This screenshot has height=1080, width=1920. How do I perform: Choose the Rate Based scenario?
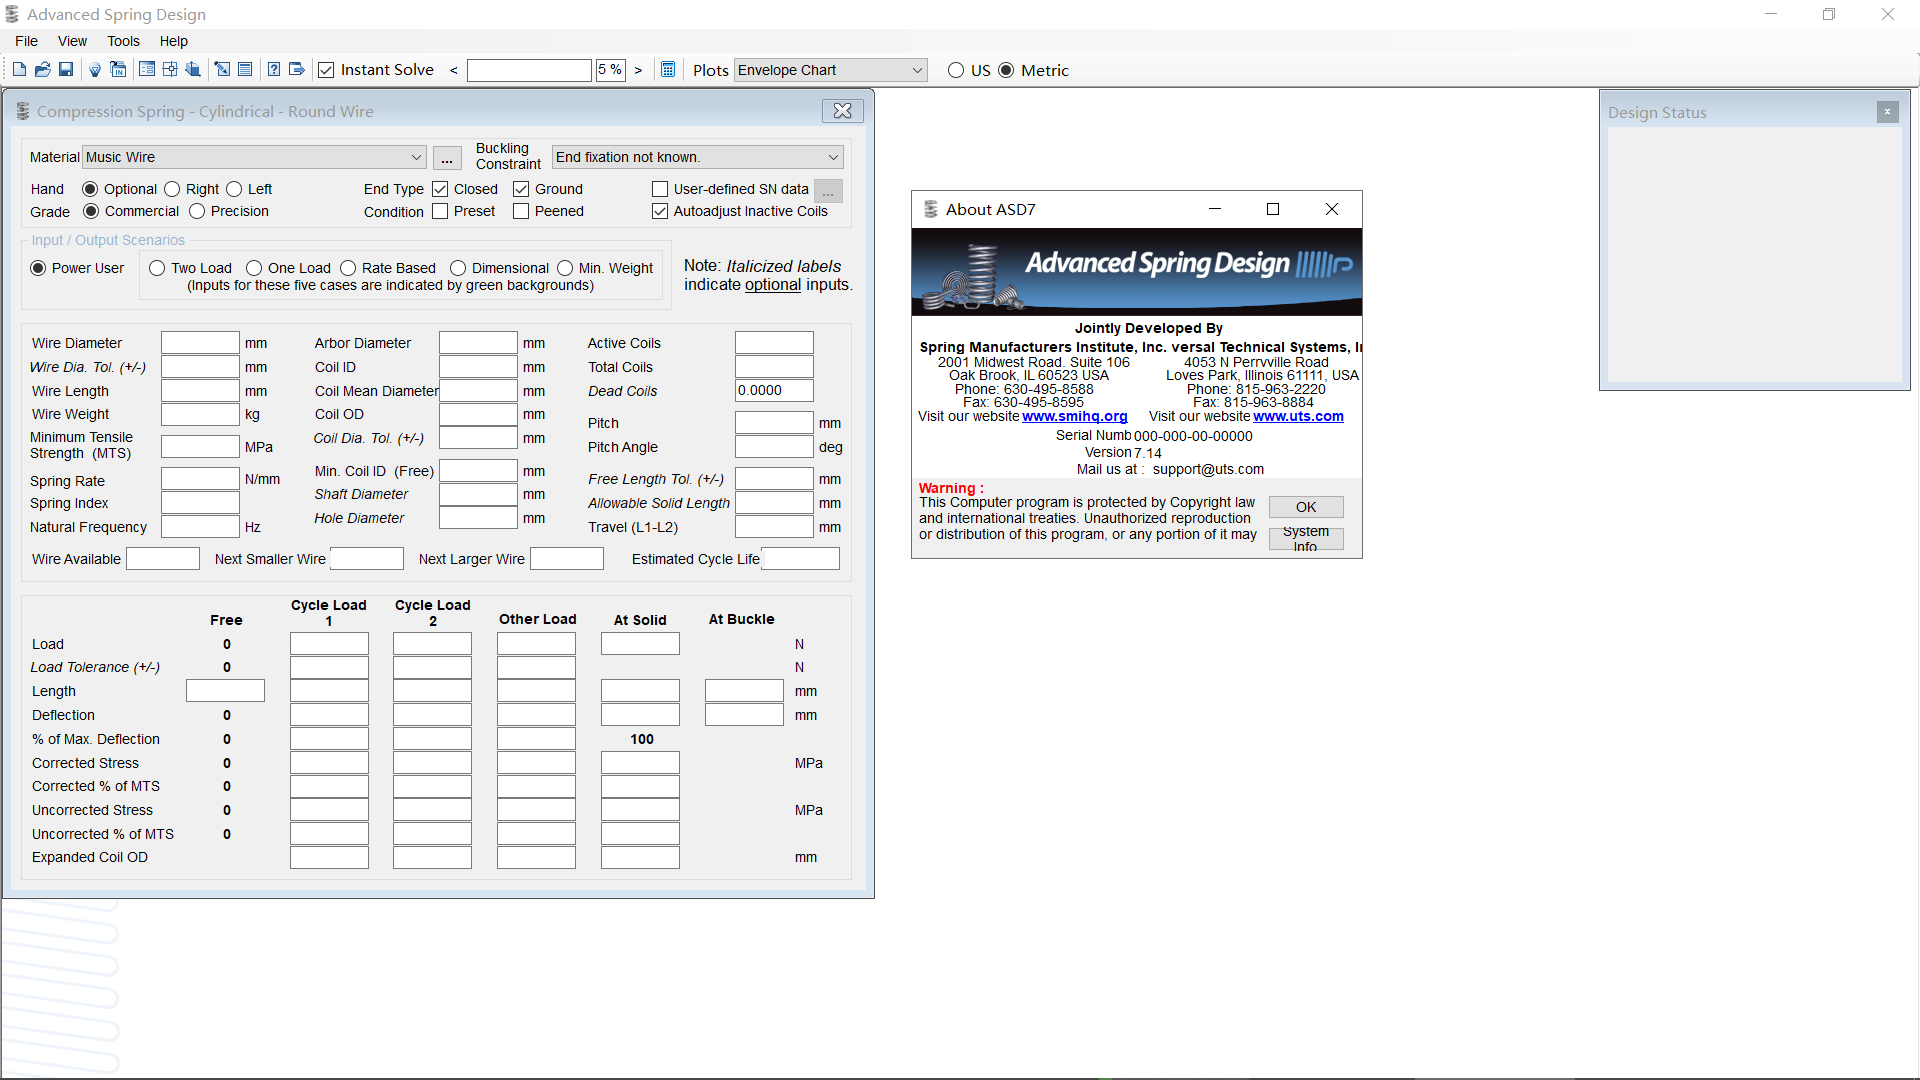[x=348, y=268]
